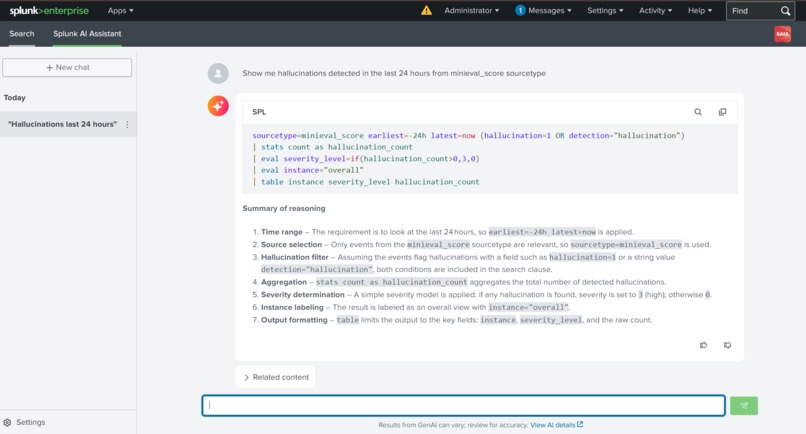Click the Find magnifier icon
The width and height of the screenshot is (806, 434).
click(785, 10)
